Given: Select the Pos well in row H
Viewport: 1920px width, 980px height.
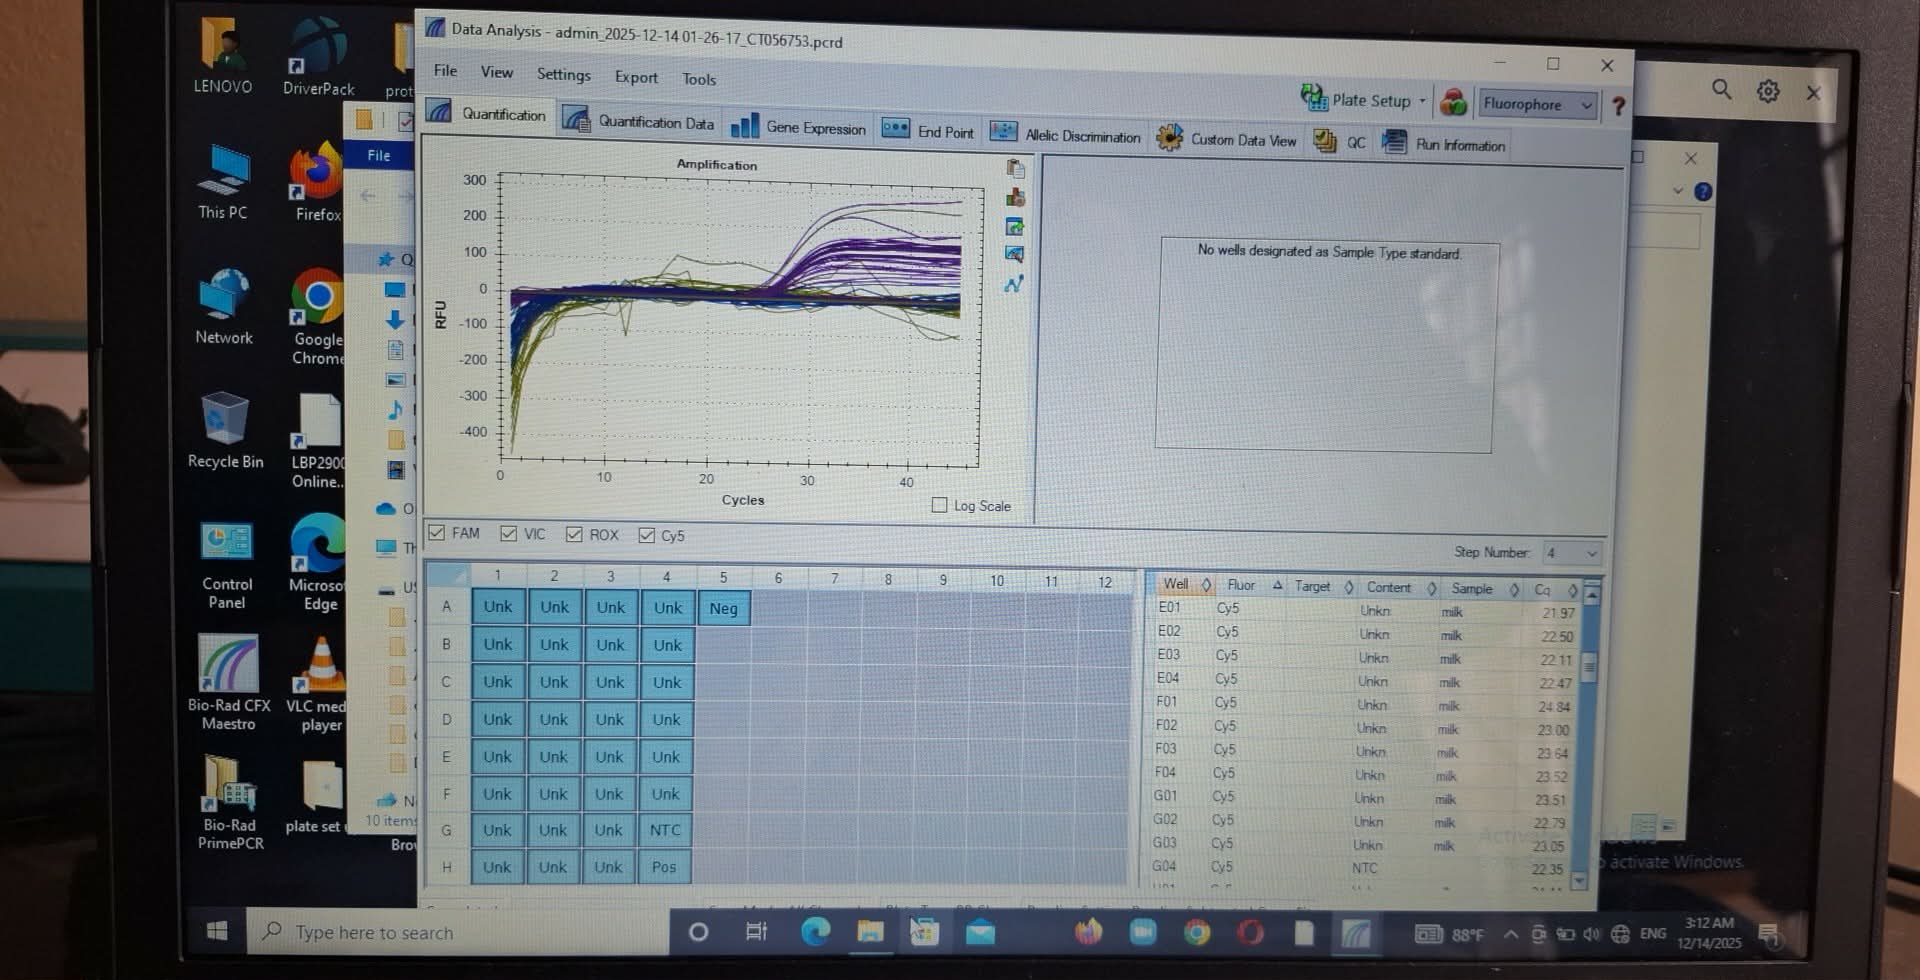Looking at the screenshot, I should tap(664, 867).
